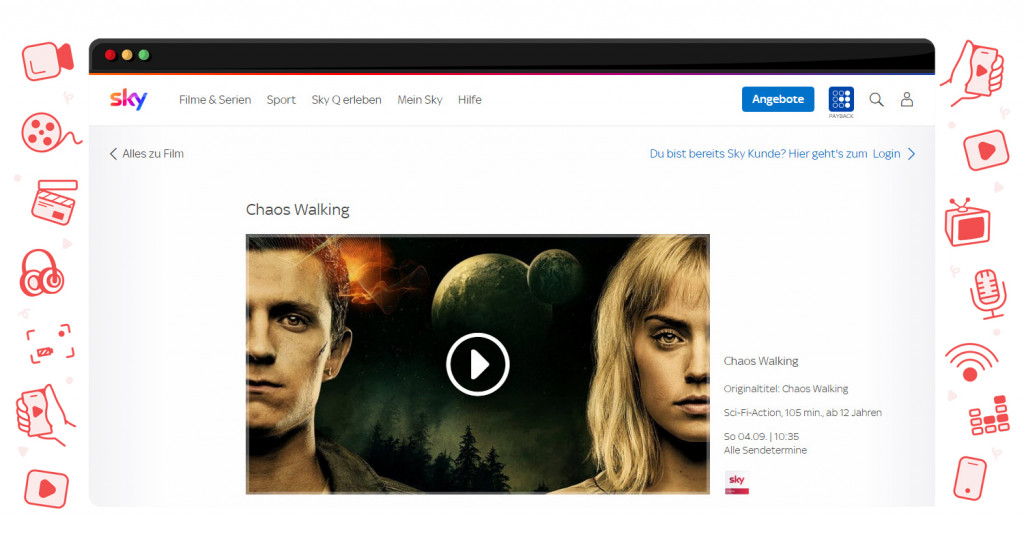1024x545 pixels.
Task: Click the Chaos Walking title beside the poster
Action: click(761, 361)
